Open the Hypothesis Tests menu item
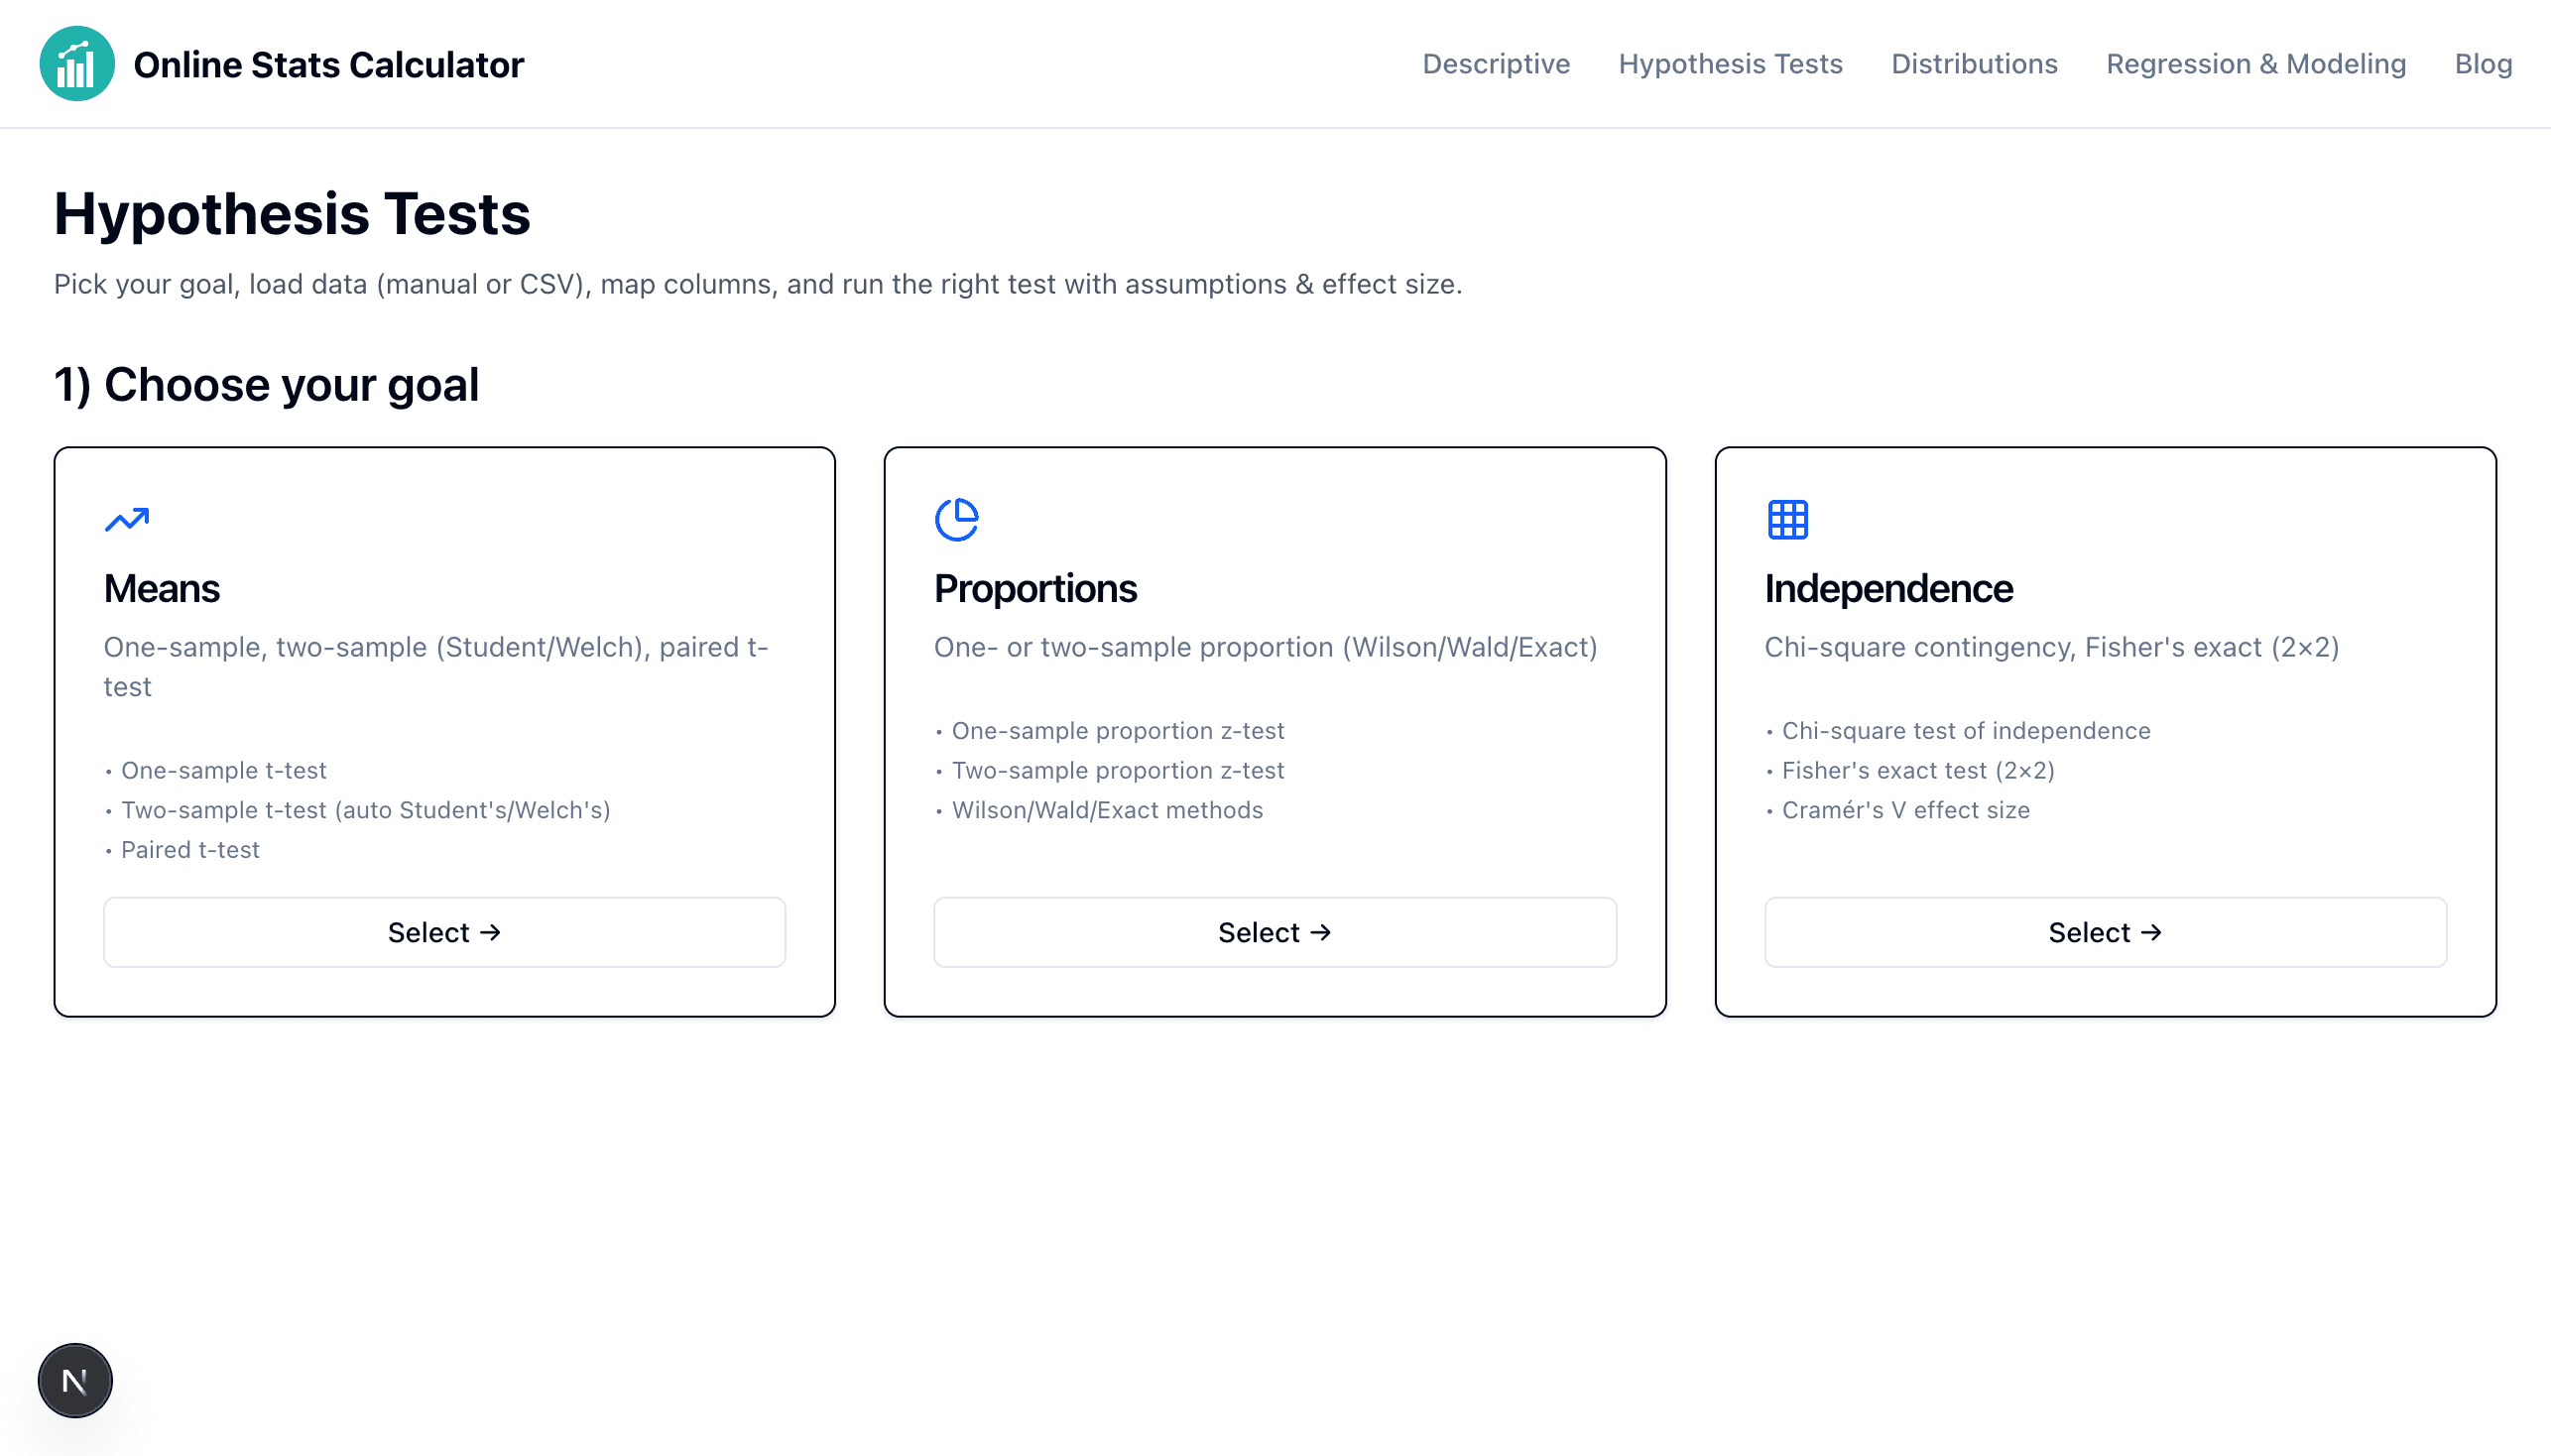 (1730, 63)
